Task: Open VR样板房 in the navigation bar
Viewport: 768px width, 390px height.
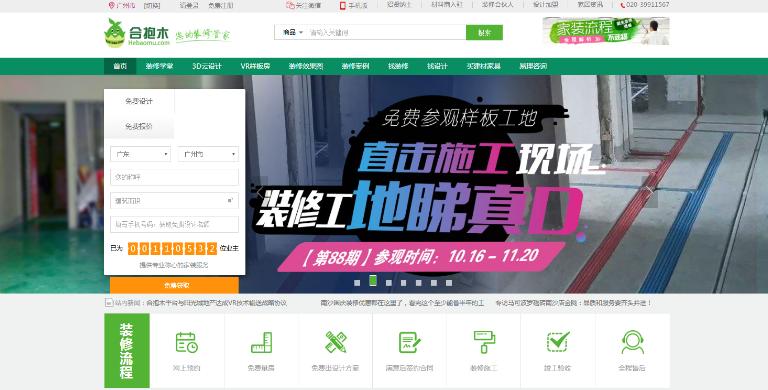Action: [255, 66]
